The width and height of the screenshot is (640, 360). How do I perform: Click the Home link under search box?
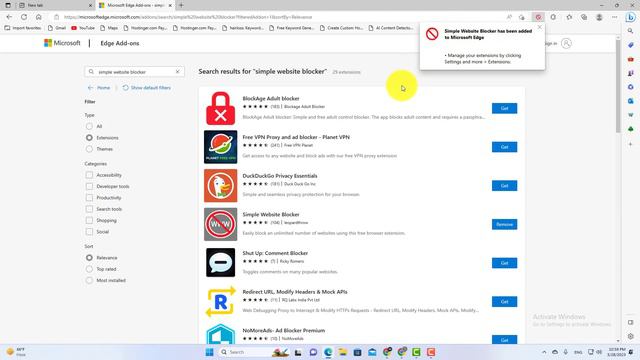click(x=99, y=88)
